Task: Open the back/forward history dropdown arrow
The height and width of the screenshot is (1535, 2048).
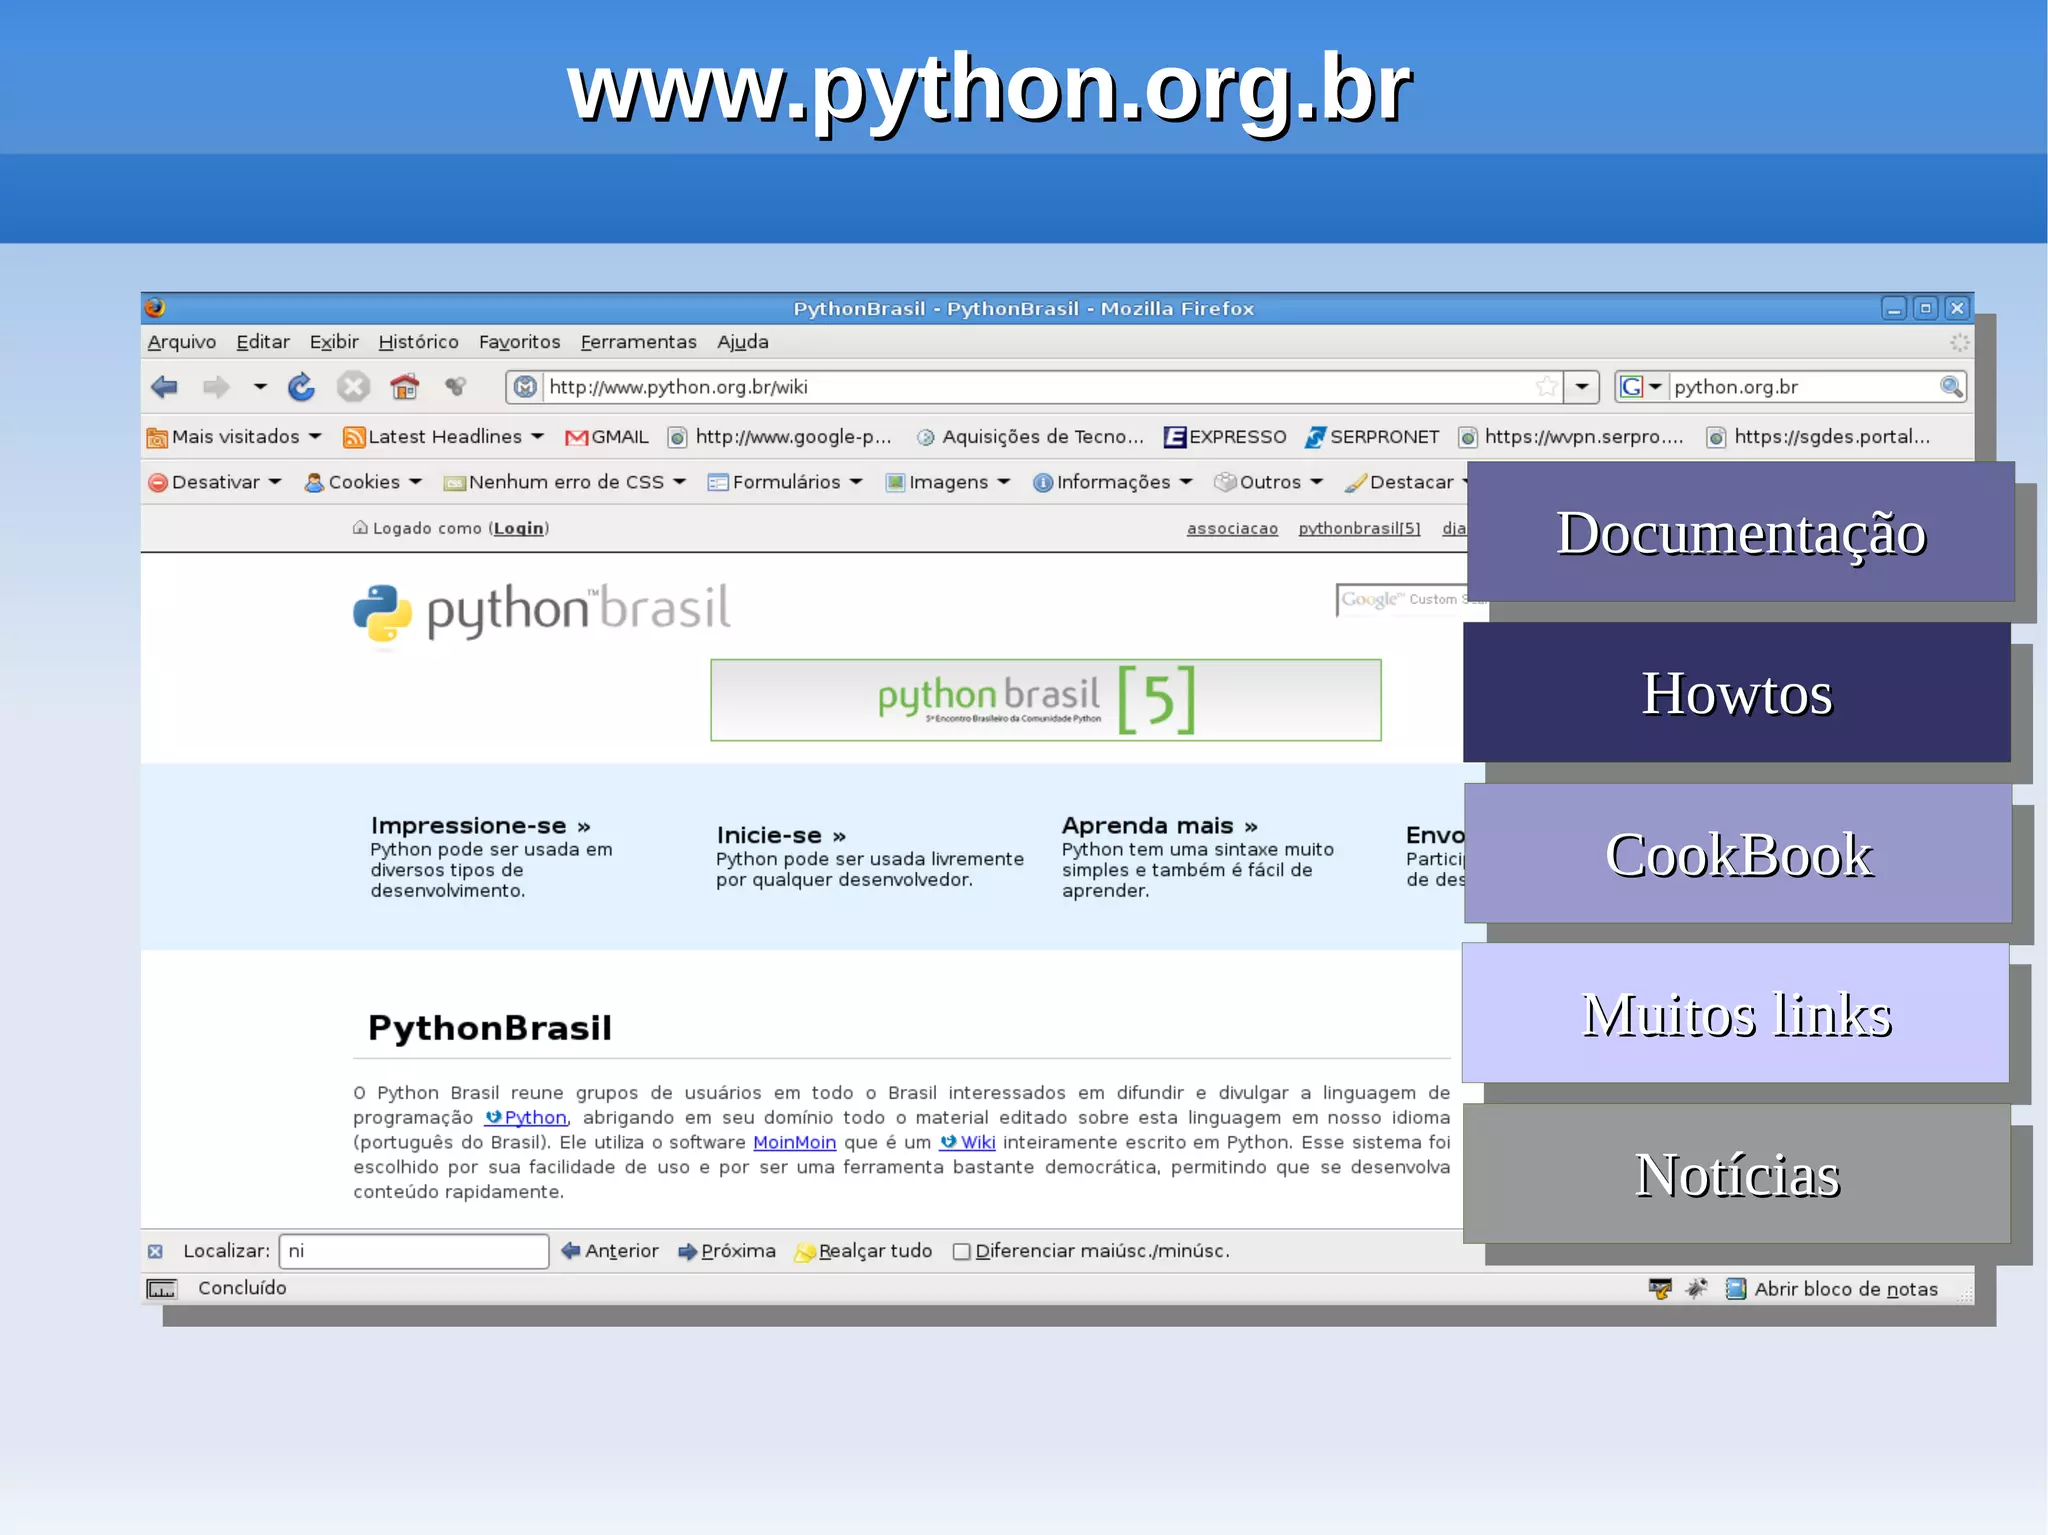Action: 260,386
